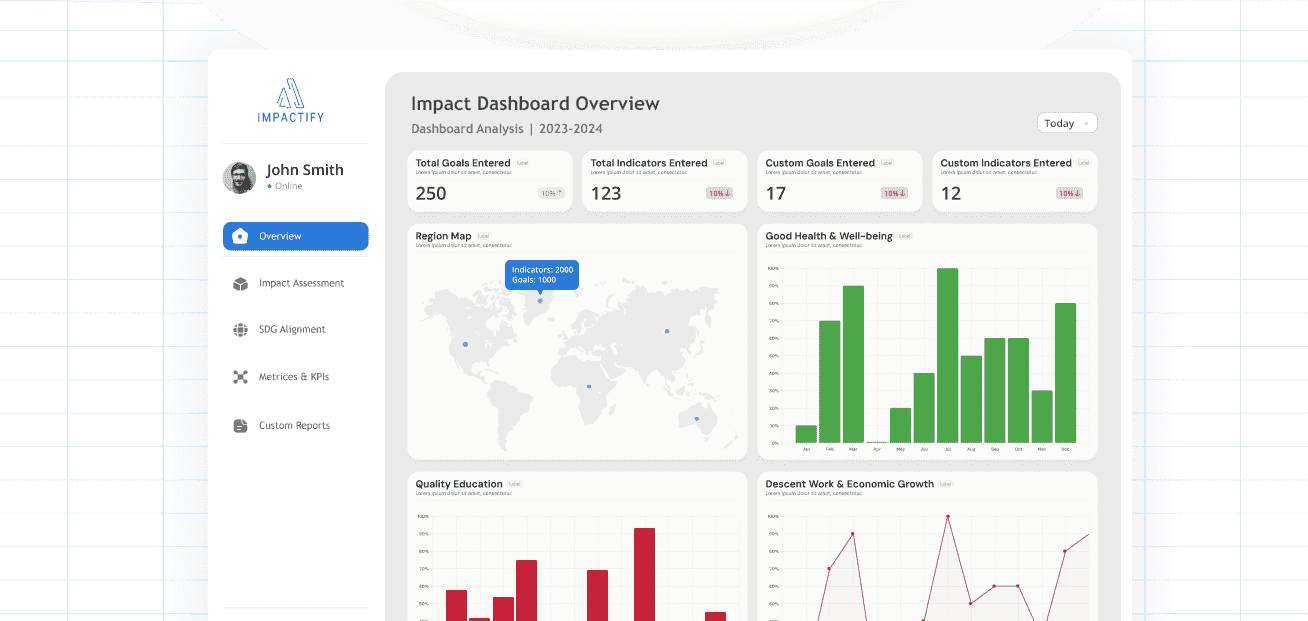Click the Impact Assessment cube icon
1308x621 pixels.
tap(240, 284)
